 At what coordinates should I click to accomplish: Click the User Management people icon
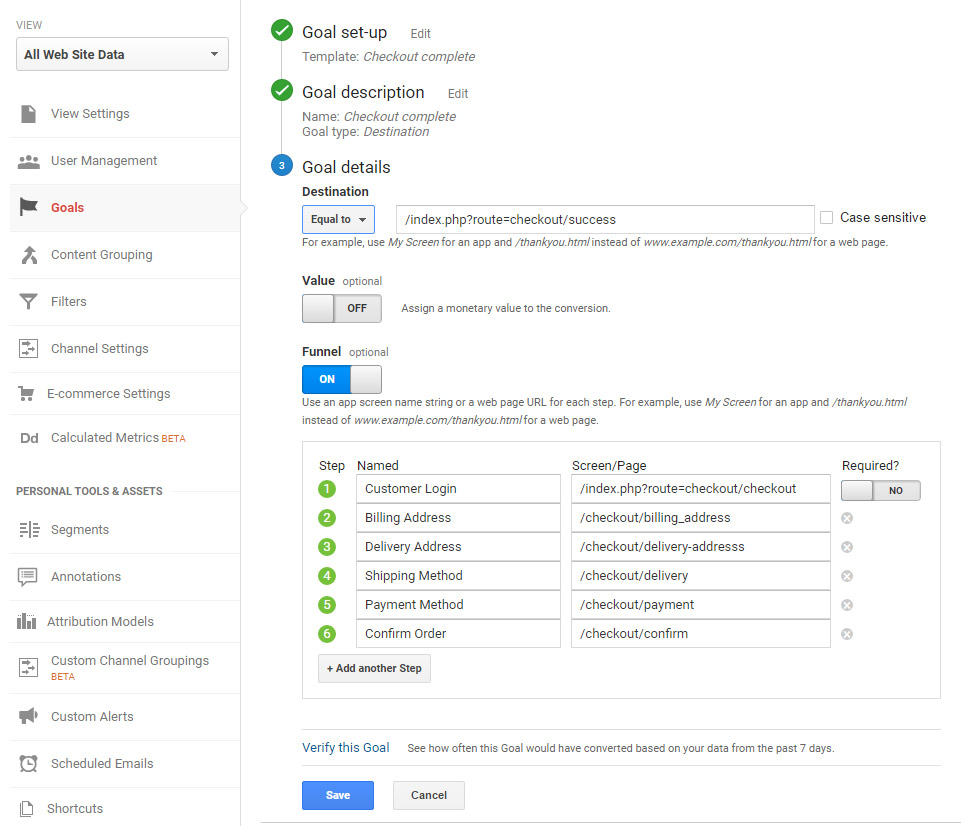(28, 161)
